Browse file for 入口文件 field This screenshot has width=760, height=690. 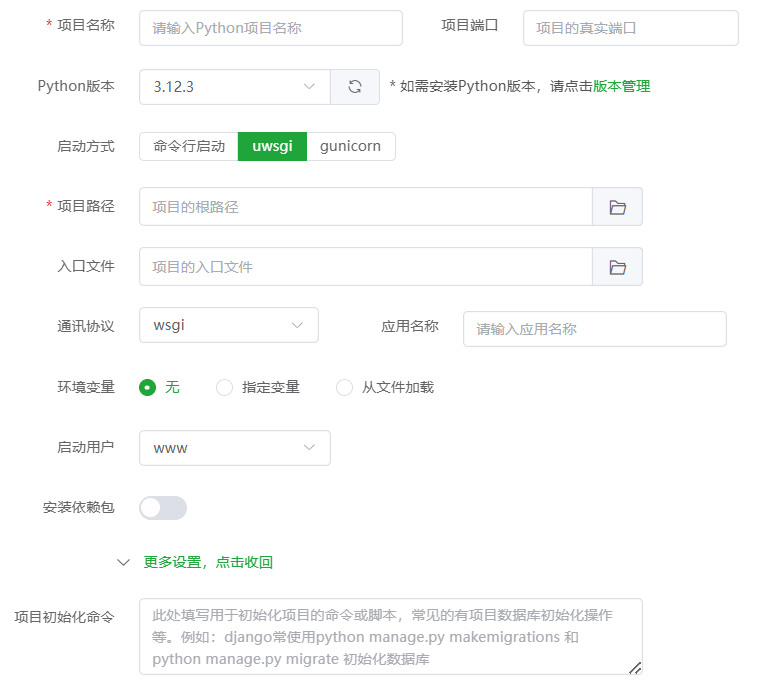point(617,267)
